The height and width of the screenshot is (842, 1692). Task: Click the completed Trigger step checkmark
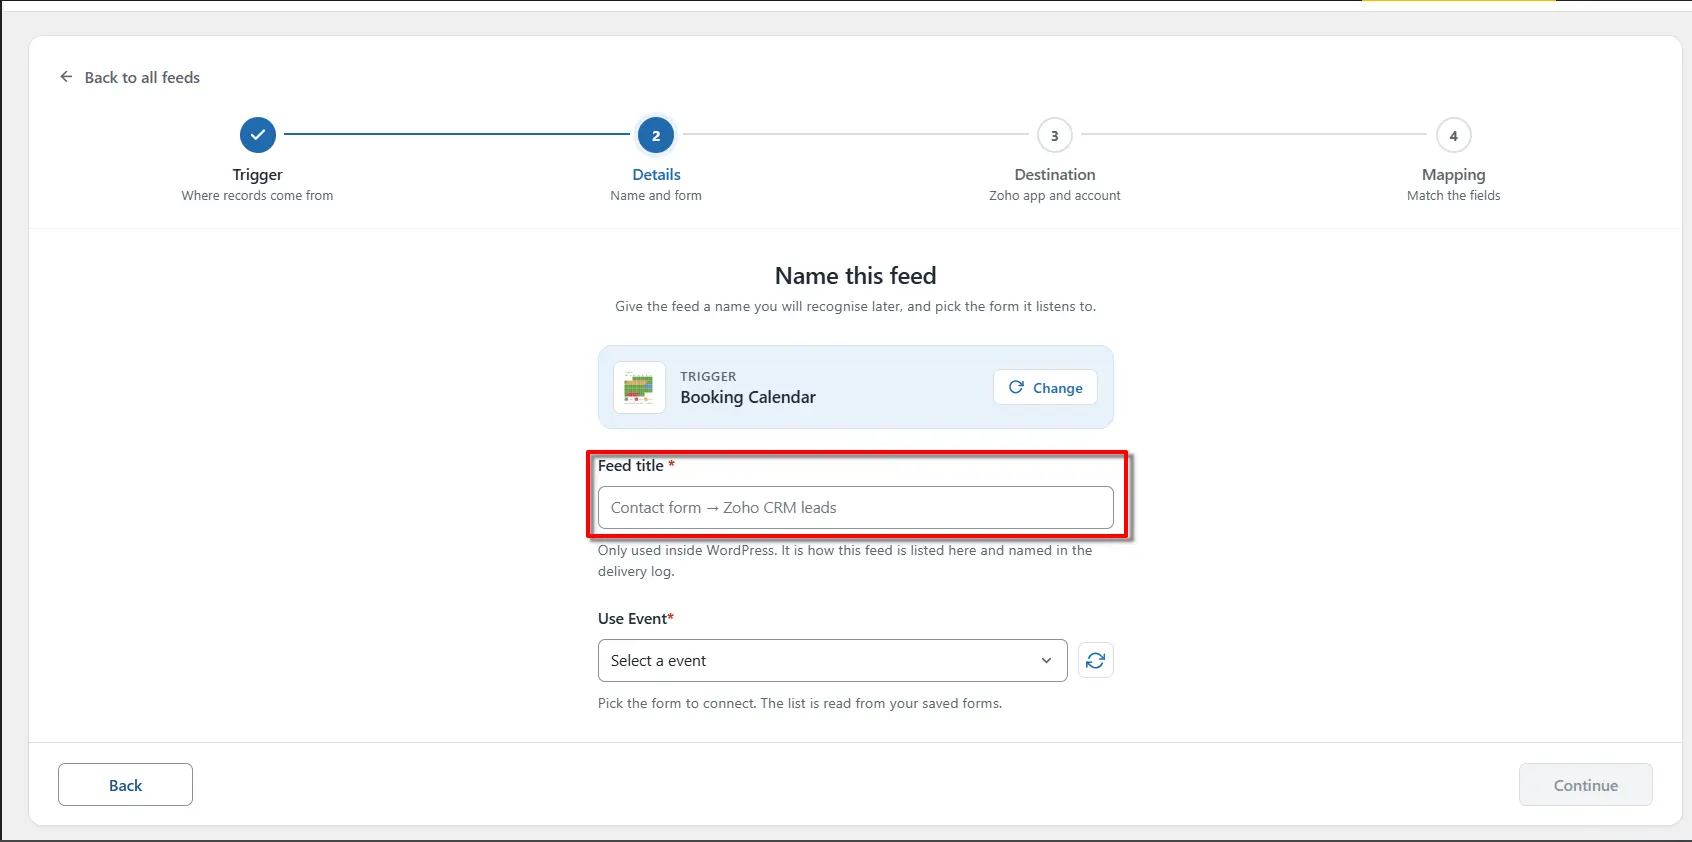tap(258, 135)
